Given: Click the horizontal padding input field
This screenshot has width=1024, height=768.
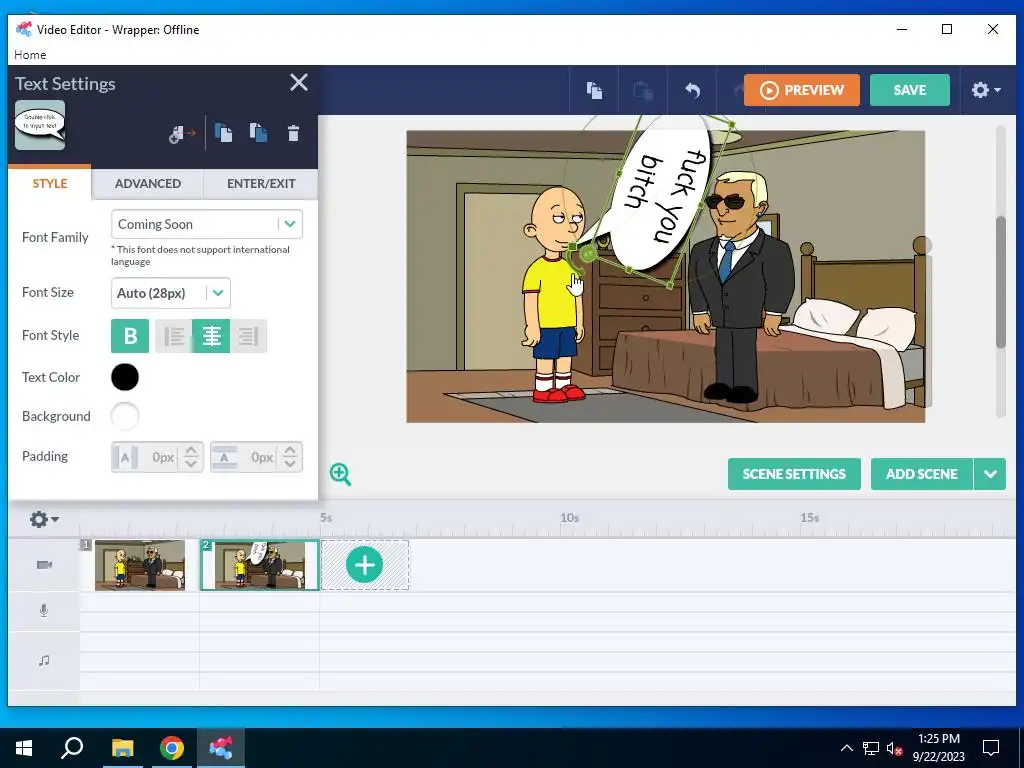Looking at the screenshot, I should point(157,457).
